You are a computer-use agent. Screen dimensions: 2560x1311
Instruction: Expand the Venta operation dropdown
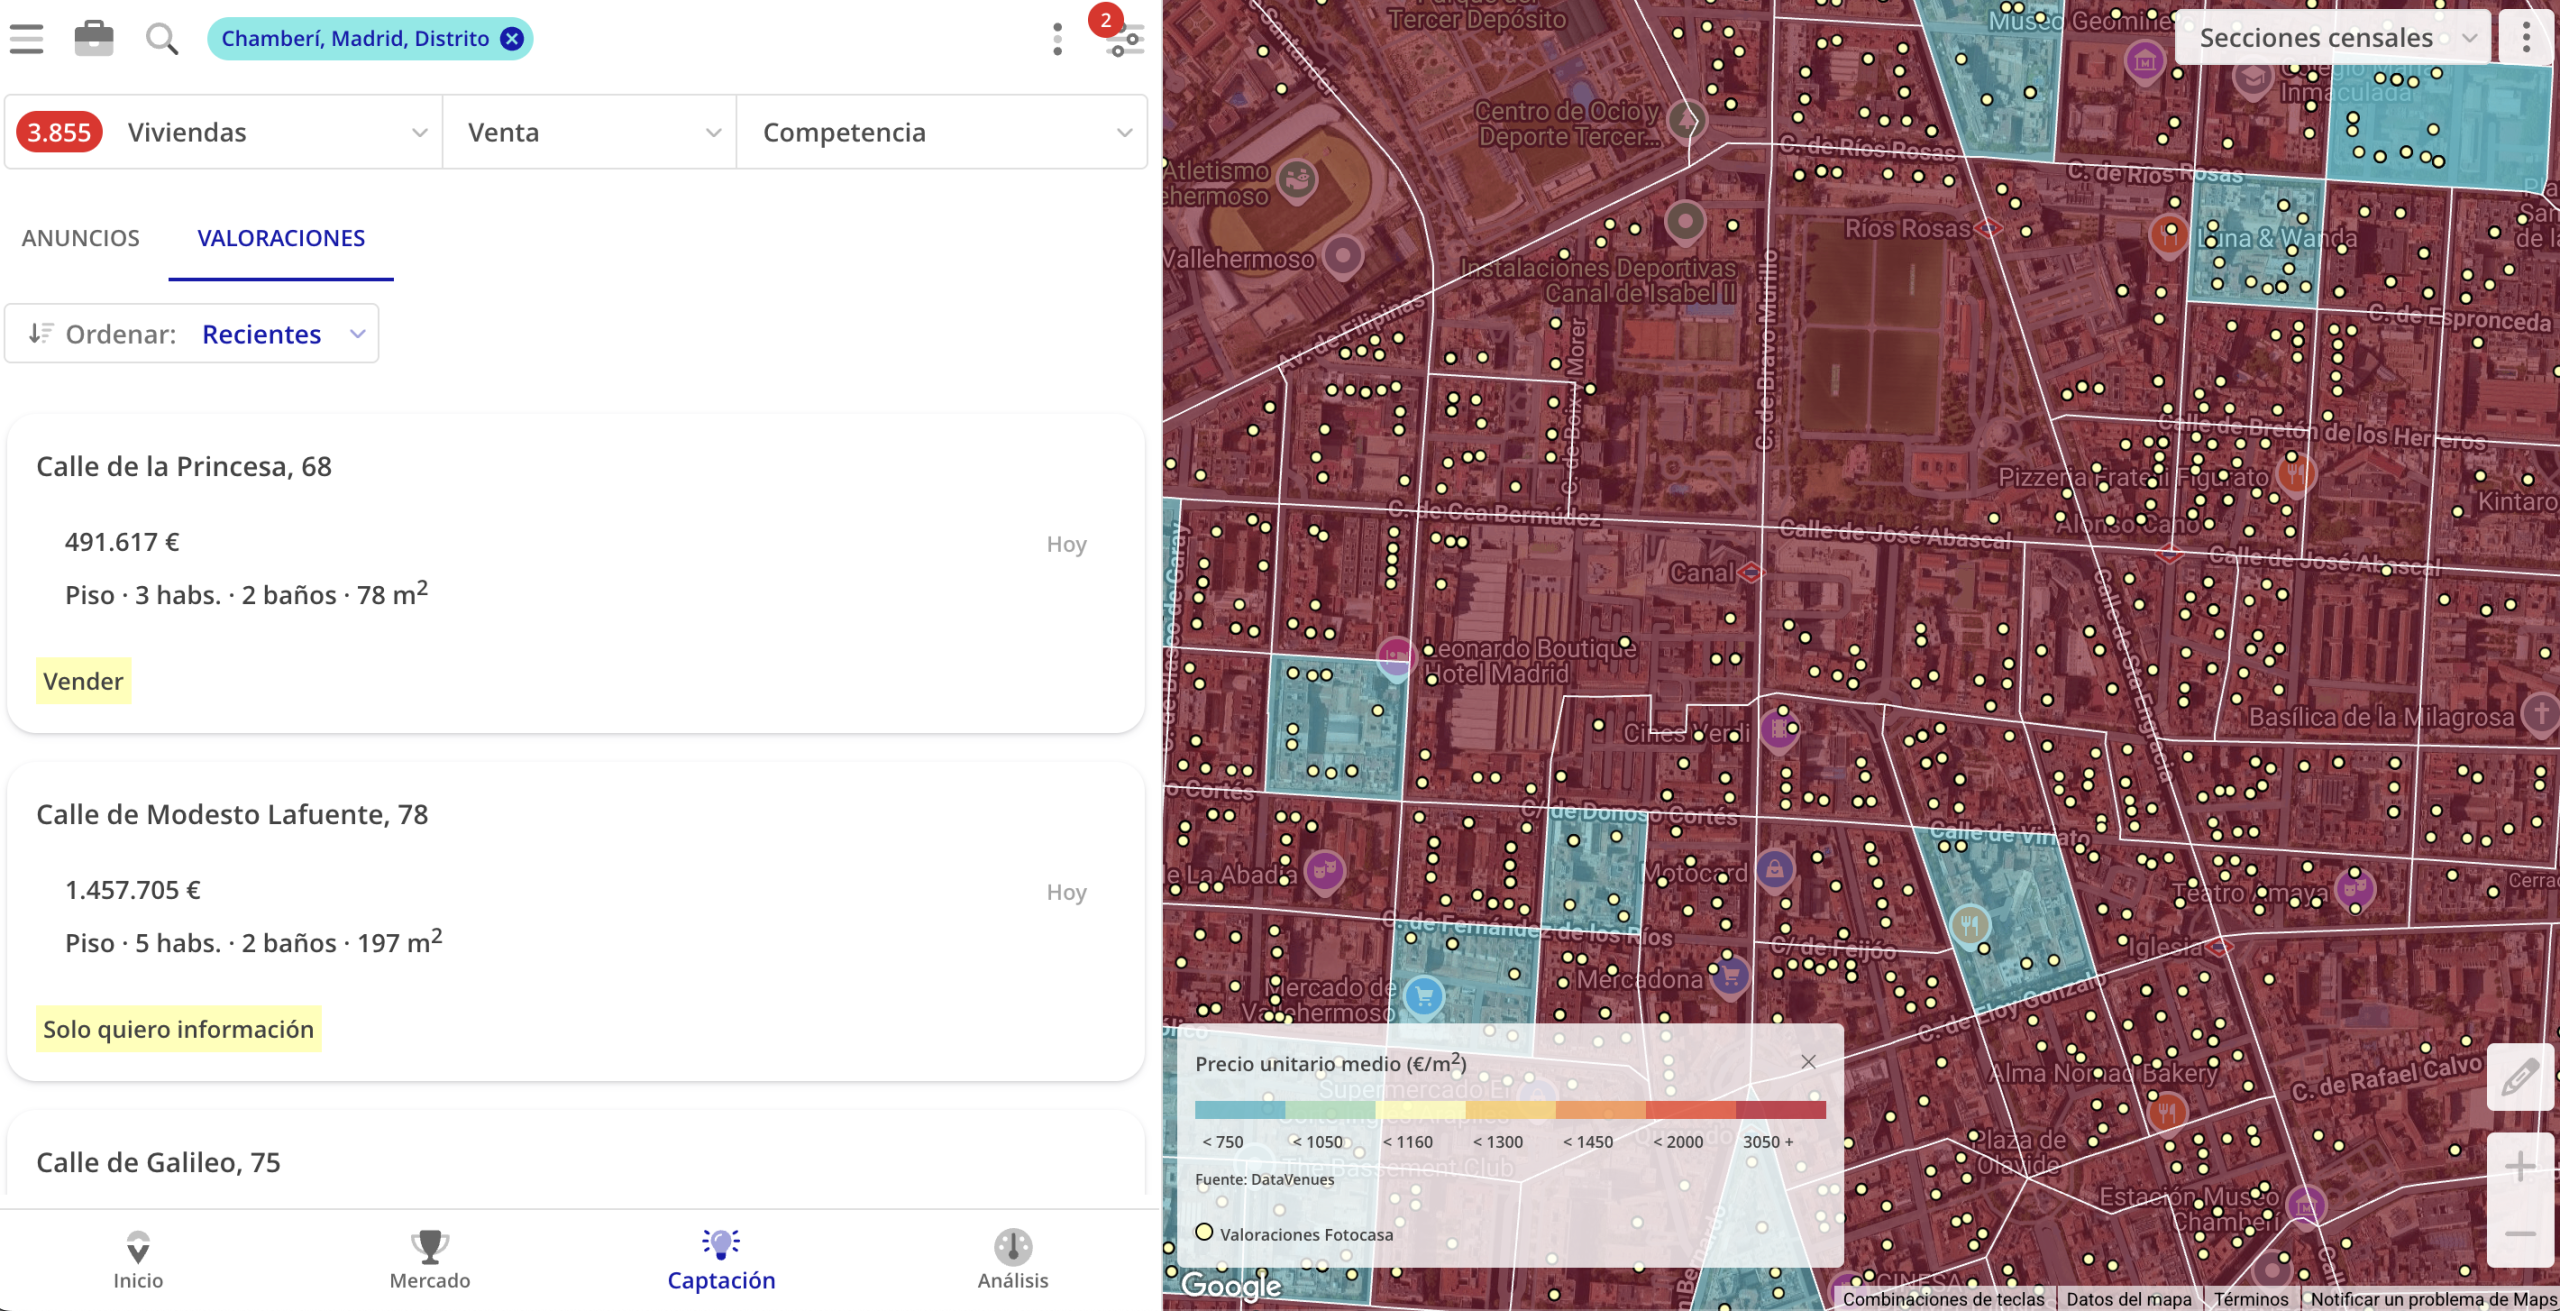590,132
